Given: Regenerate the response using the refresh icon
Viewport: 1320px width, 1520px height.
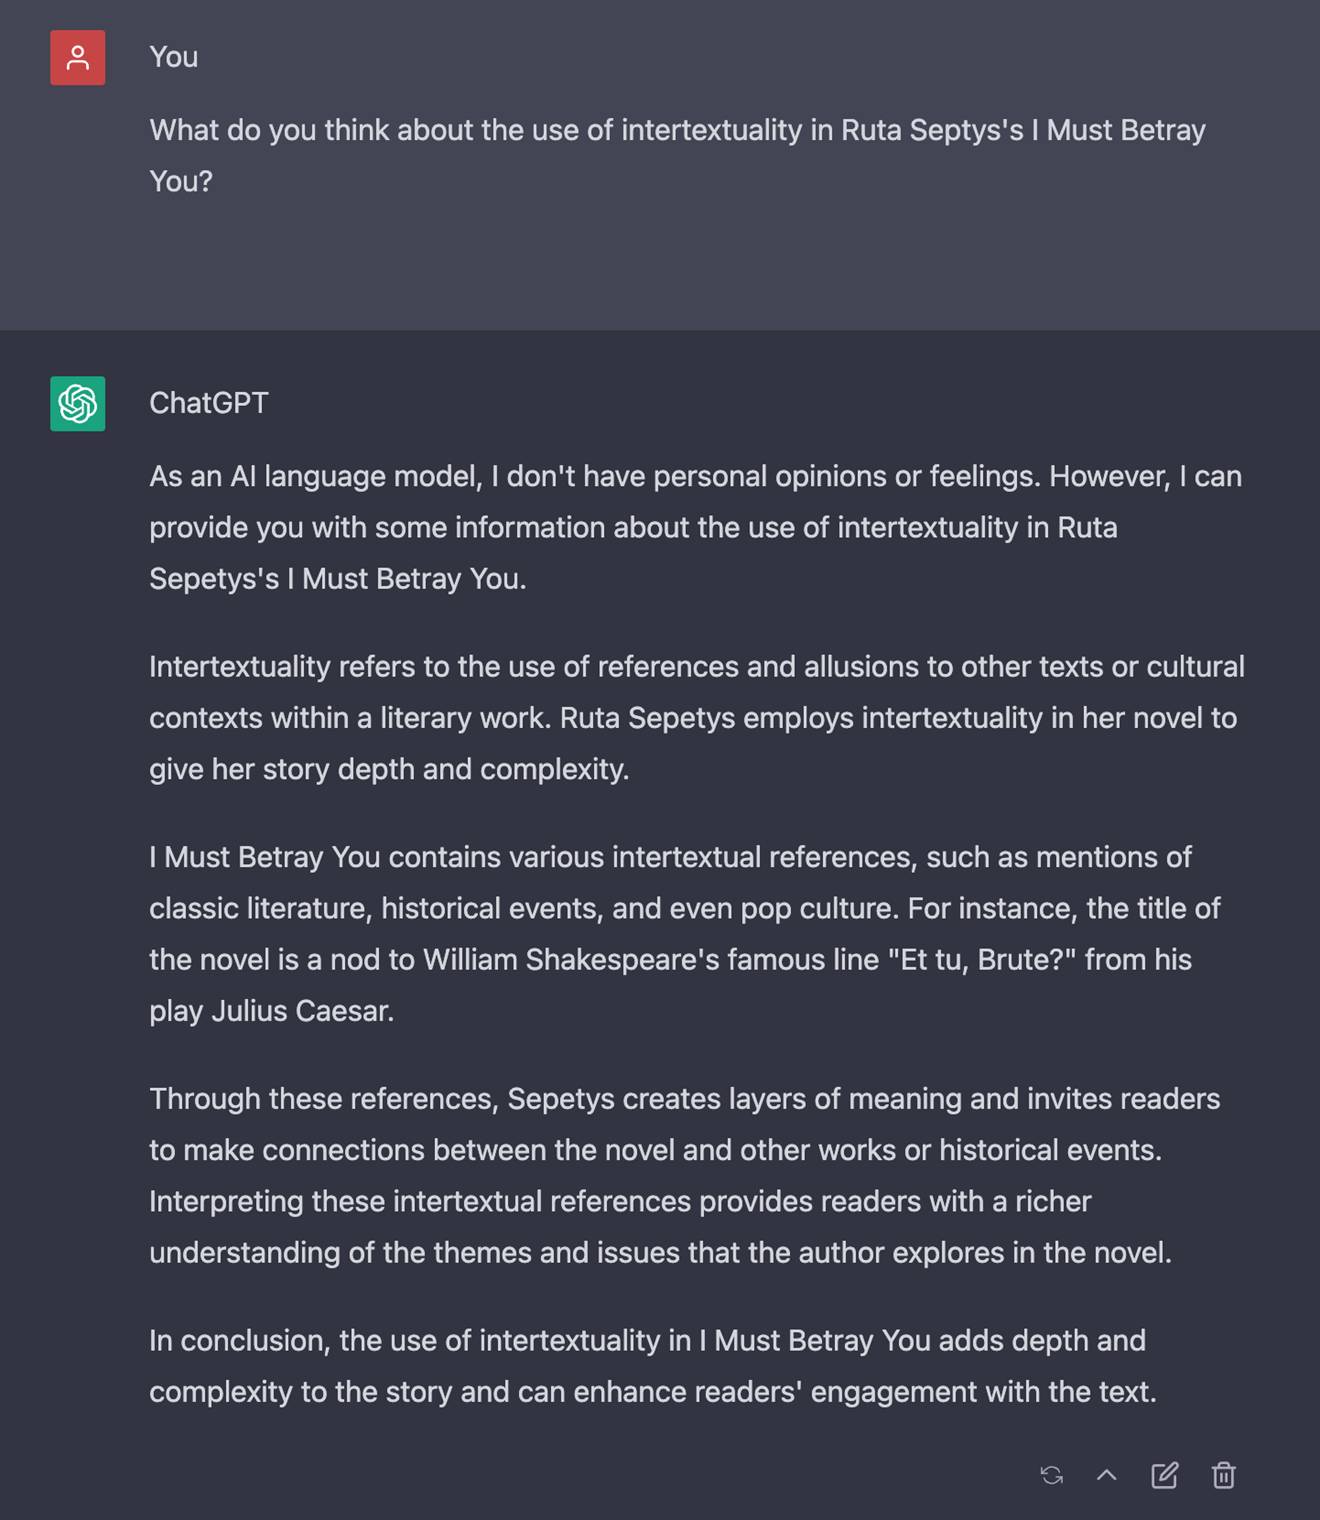Looking at the screenshot, I should coord(1051,1474).
